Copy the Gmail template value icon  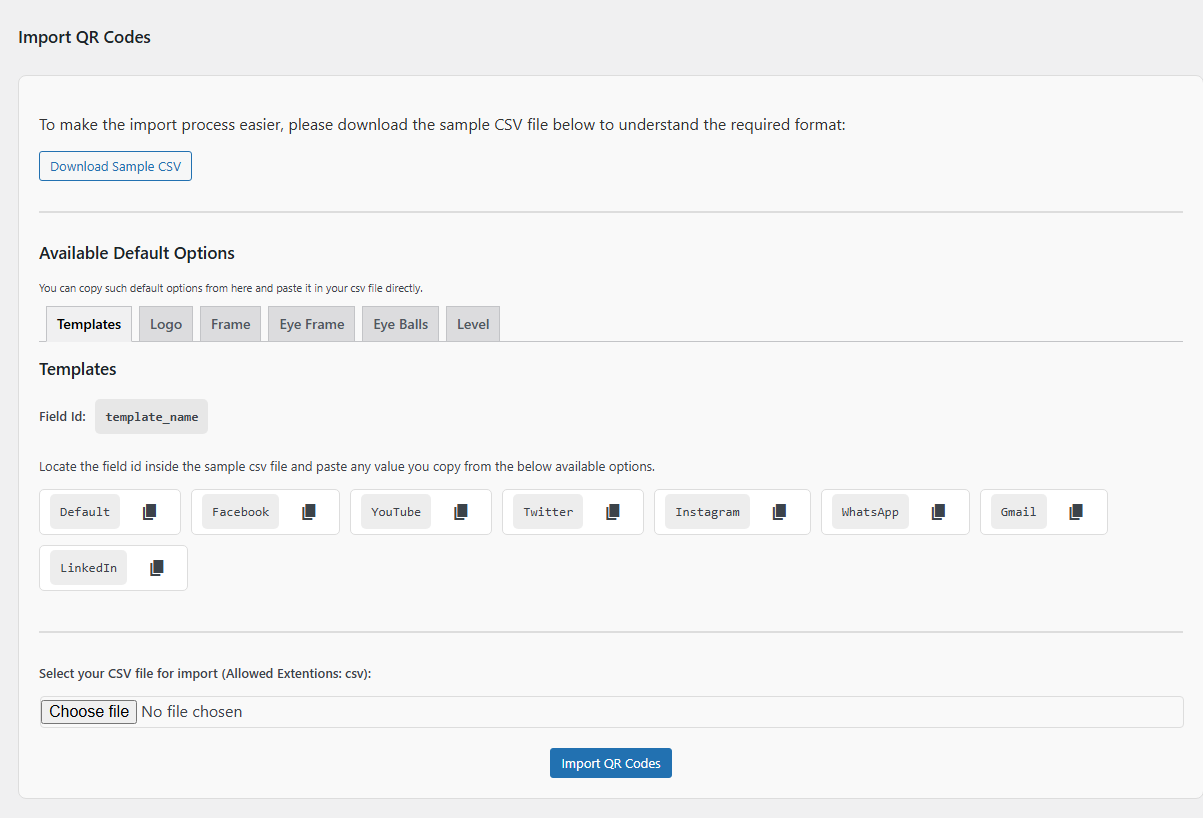[1076, 512]
